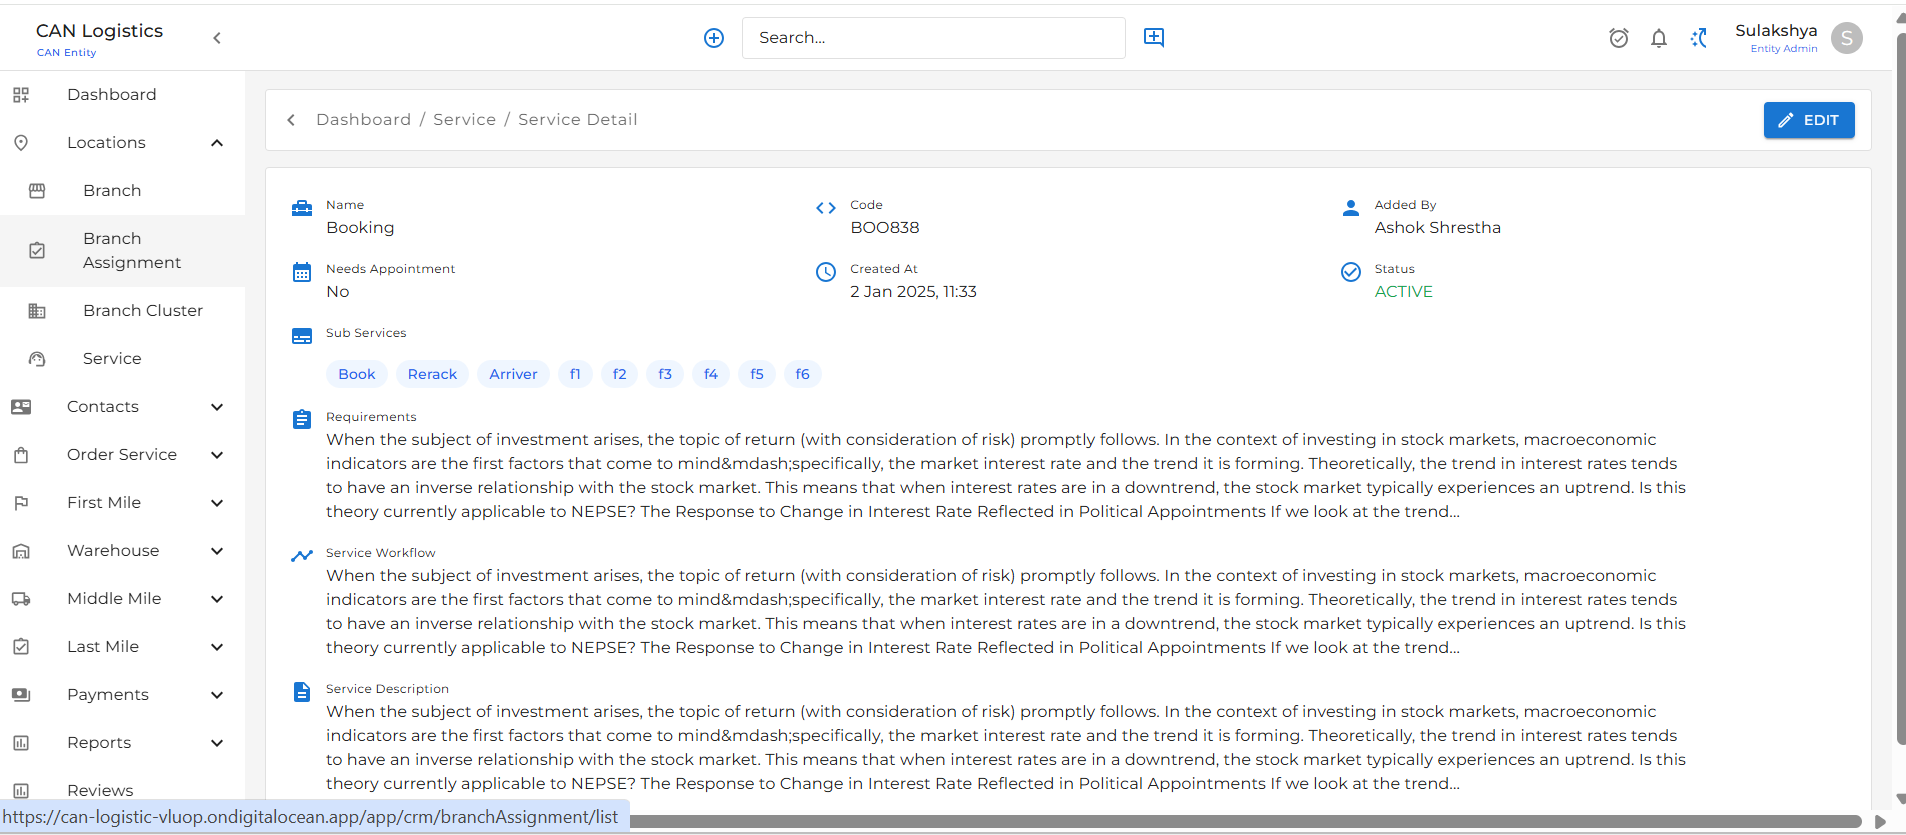Screen dimensions: 1906x835
Task: Select the Arriver sub service chip
Action: (x=513, y=374)
